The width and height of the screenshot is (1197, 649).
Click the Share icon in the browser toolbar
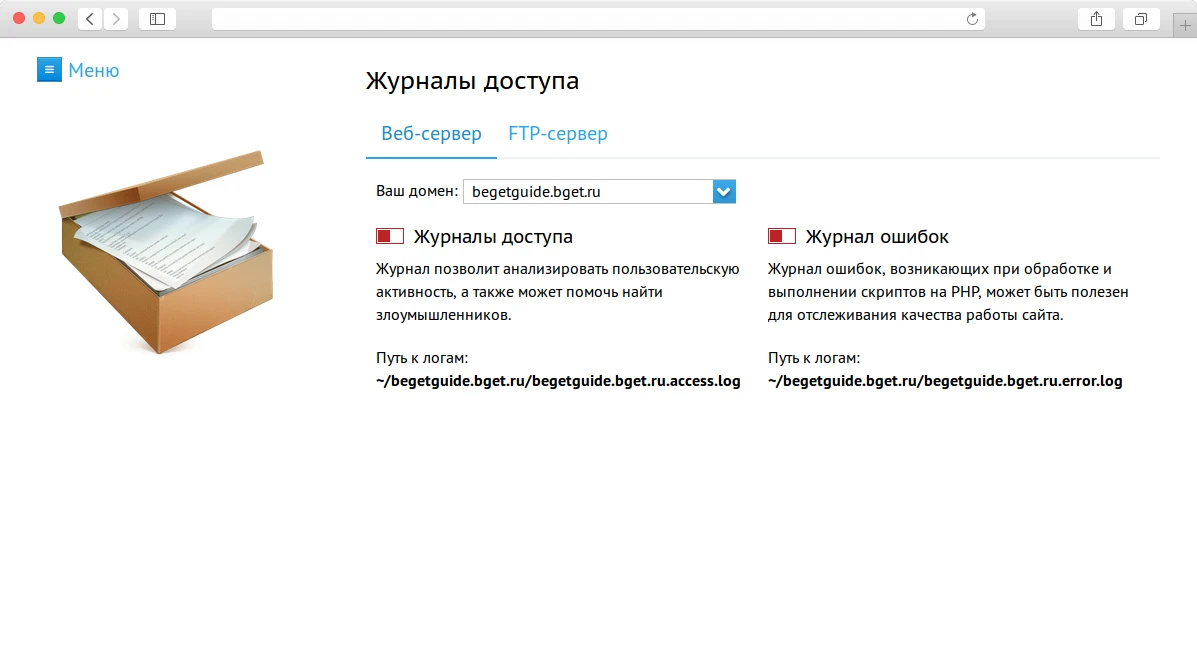click(x=1096, y=18)
